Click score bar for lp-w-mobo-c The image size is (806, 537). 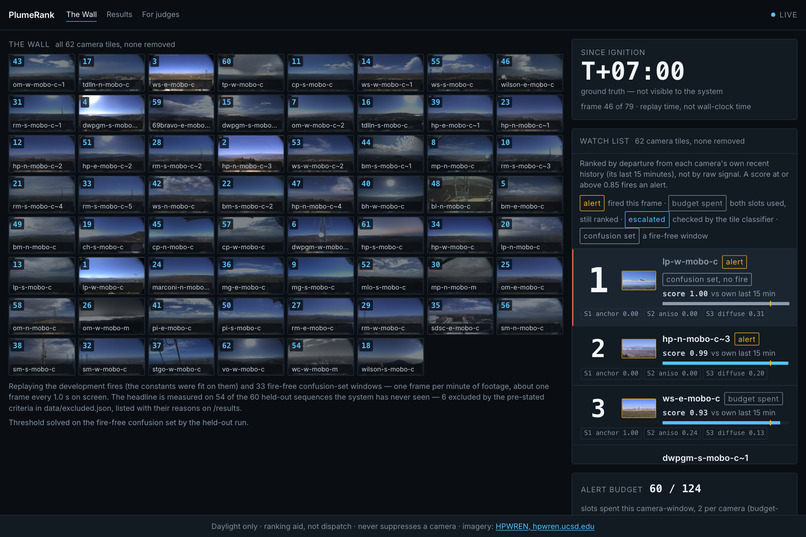725,304
